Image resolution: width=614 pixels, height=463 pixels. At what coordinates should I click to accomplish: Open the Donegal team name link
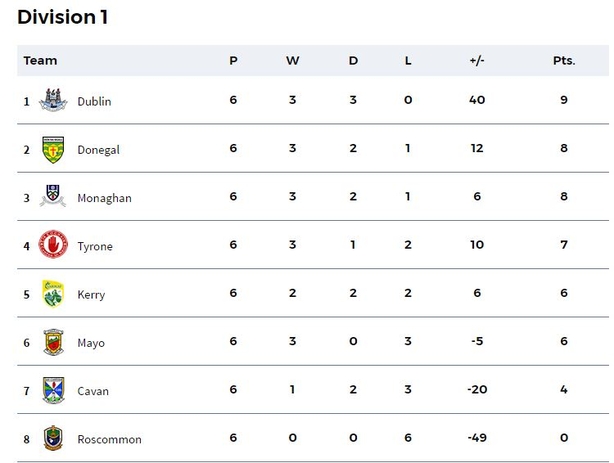pos(98,150)
